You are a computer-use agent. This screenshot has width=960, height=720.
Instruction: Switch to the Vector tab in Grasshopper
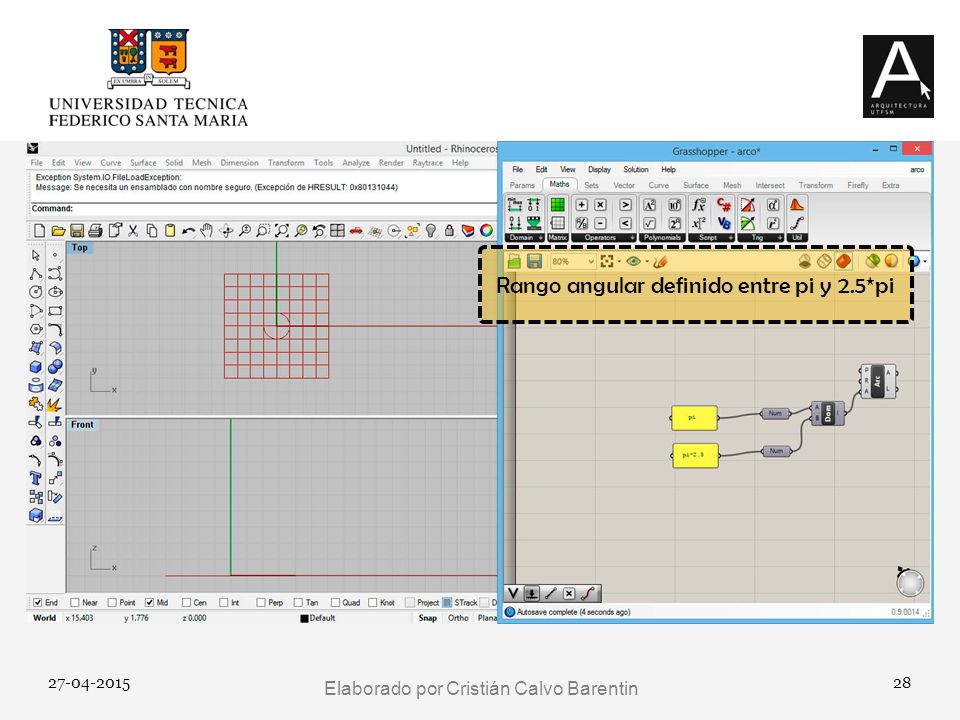[x=624, y=185]
